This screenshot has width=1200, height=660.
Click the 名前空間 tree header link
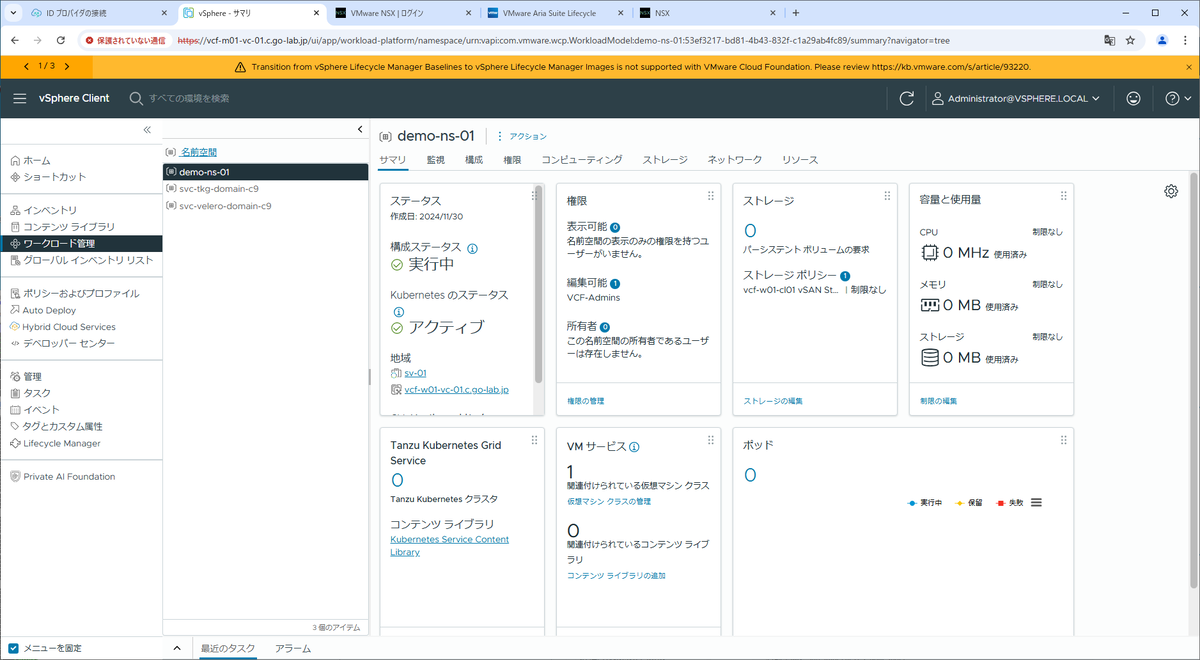coord(198,152)
